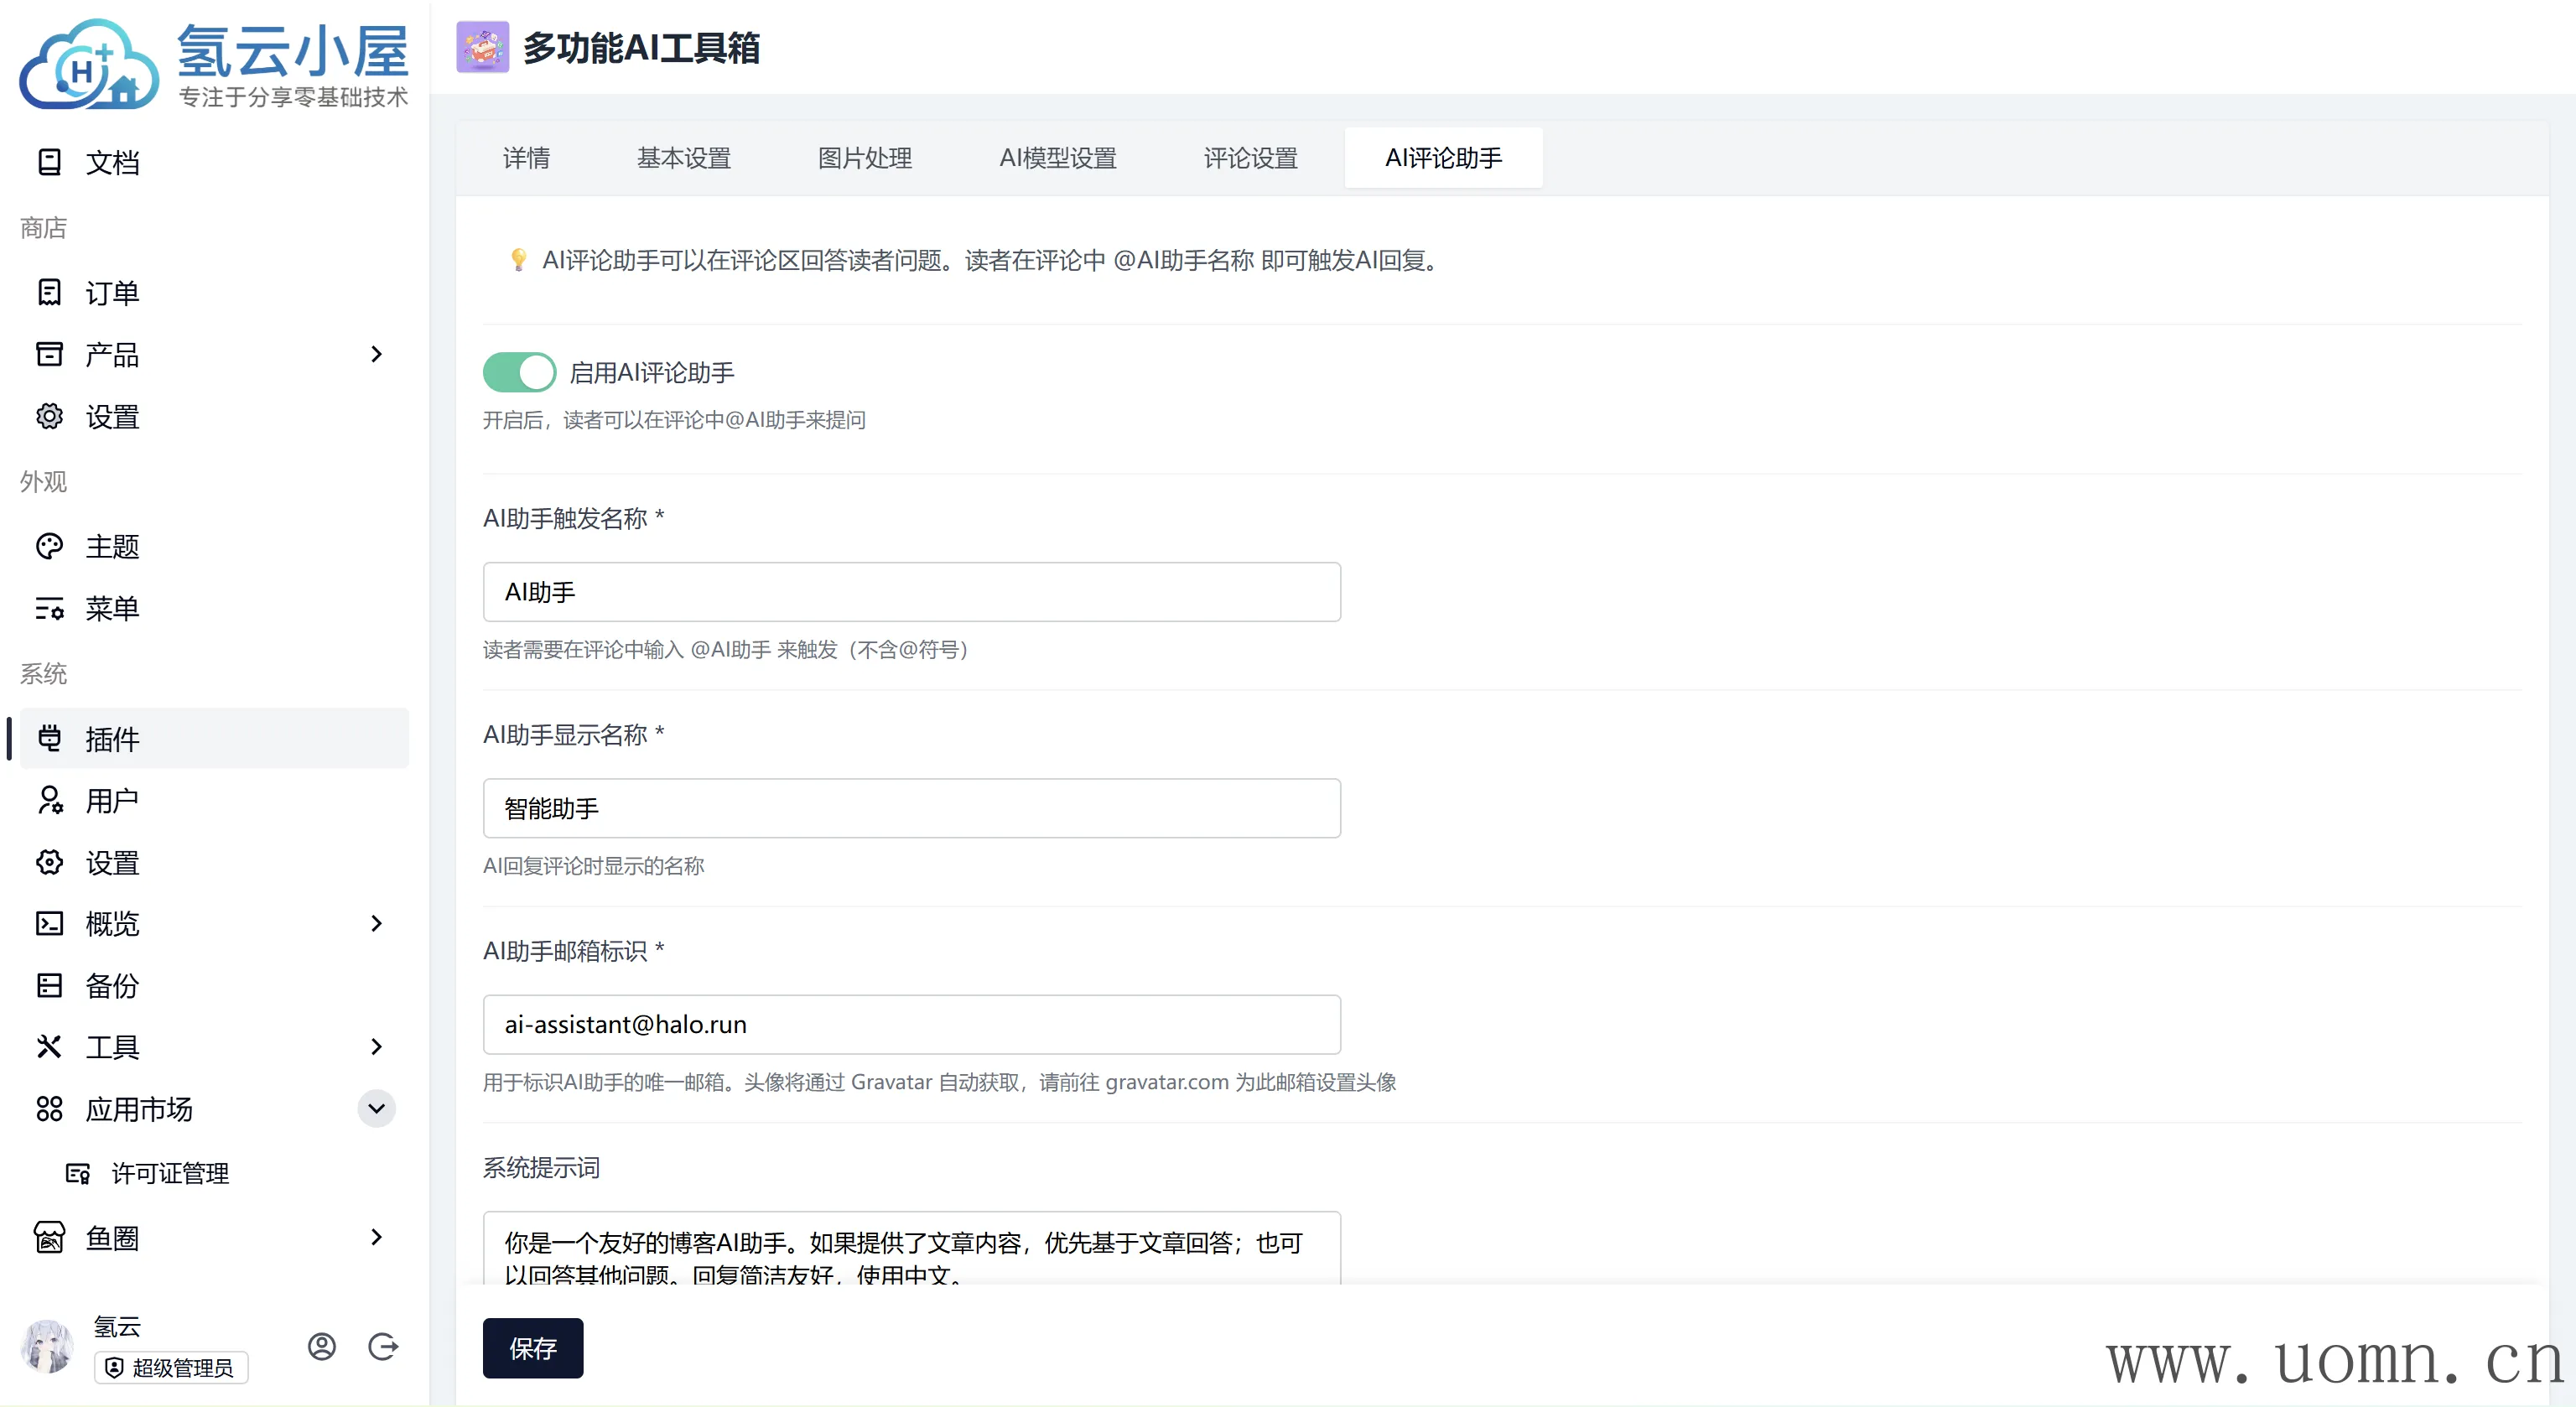Click the user profile icon at bottom
Viewport: 2576px width, 1407px height.
(x=321, y=1346)
